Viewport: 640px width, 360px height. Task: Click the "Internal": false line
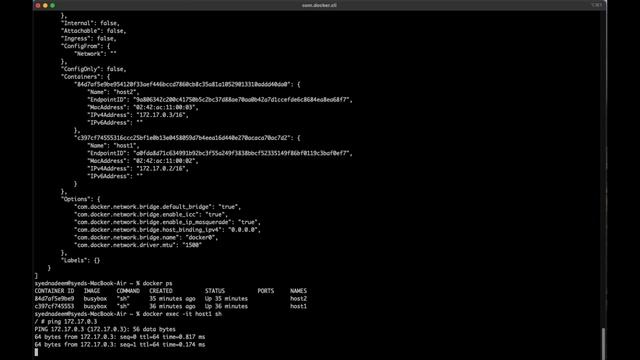click(x=90, y=23)
